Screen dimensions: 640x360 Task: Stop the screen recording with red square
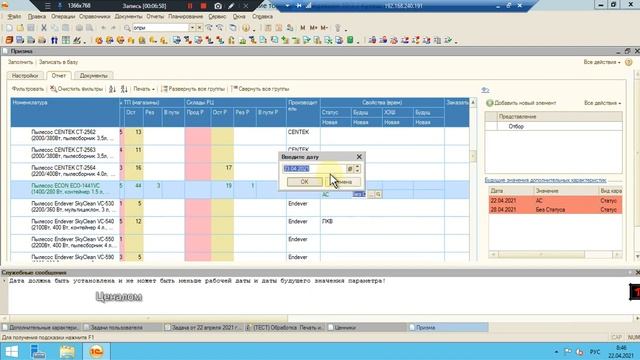(x=204, y=6)
